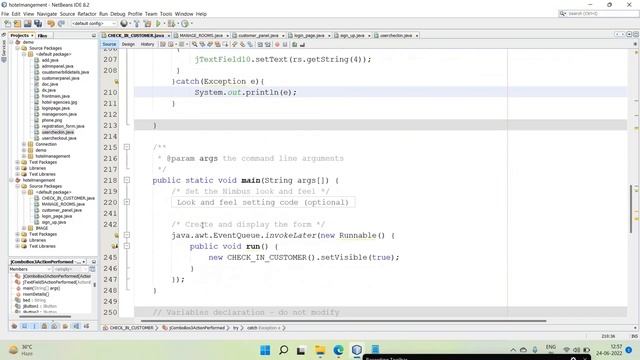Click Navigator horizontal scrollbar
Screen dimensions: 640x360
click(x=44, y=316)
